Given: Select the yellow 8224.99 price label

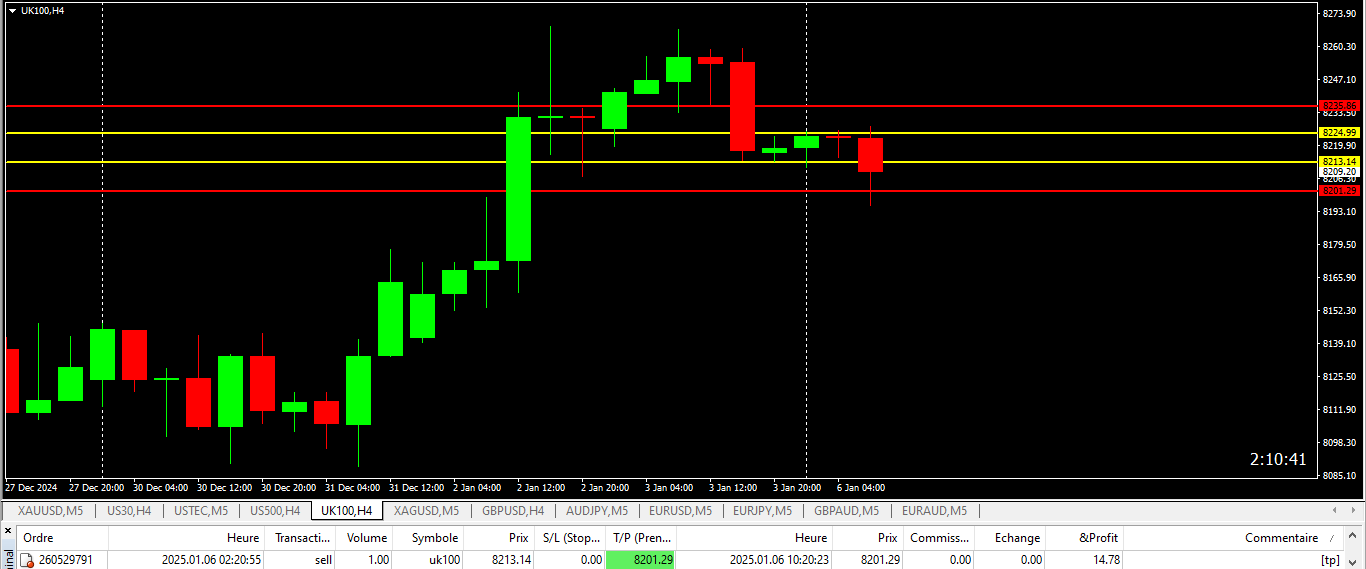Looking at the screenshot, I should (x=1339, y=132).
